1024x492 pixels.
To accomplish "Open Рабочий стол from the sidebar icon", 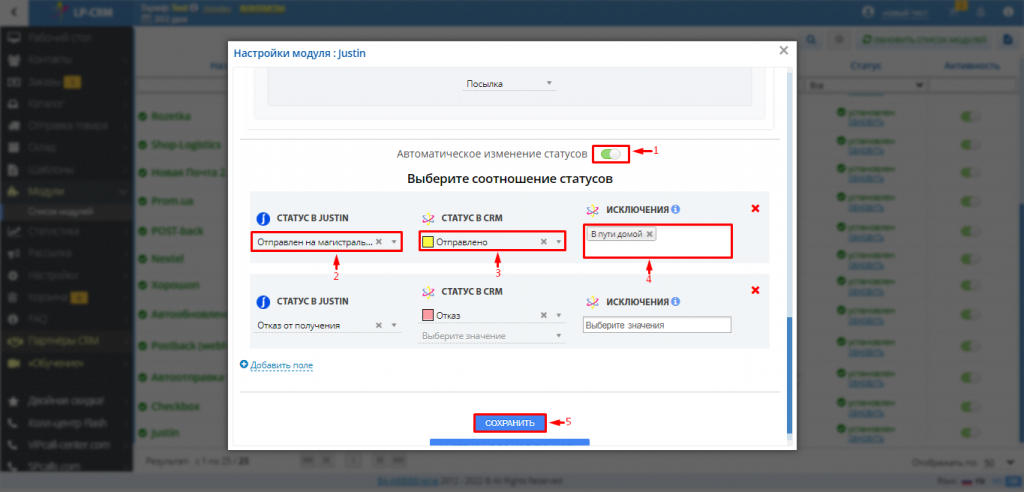I will (12, 37).
